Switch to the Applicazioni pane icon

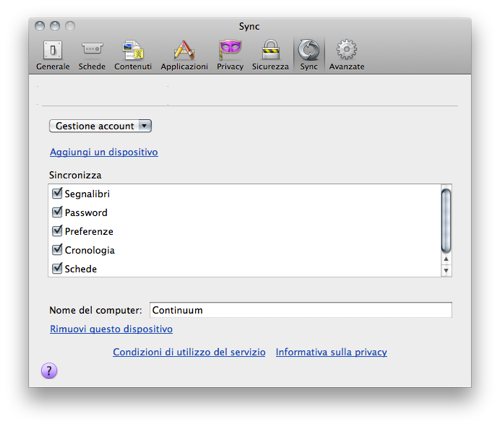click(x=184, y=50)
